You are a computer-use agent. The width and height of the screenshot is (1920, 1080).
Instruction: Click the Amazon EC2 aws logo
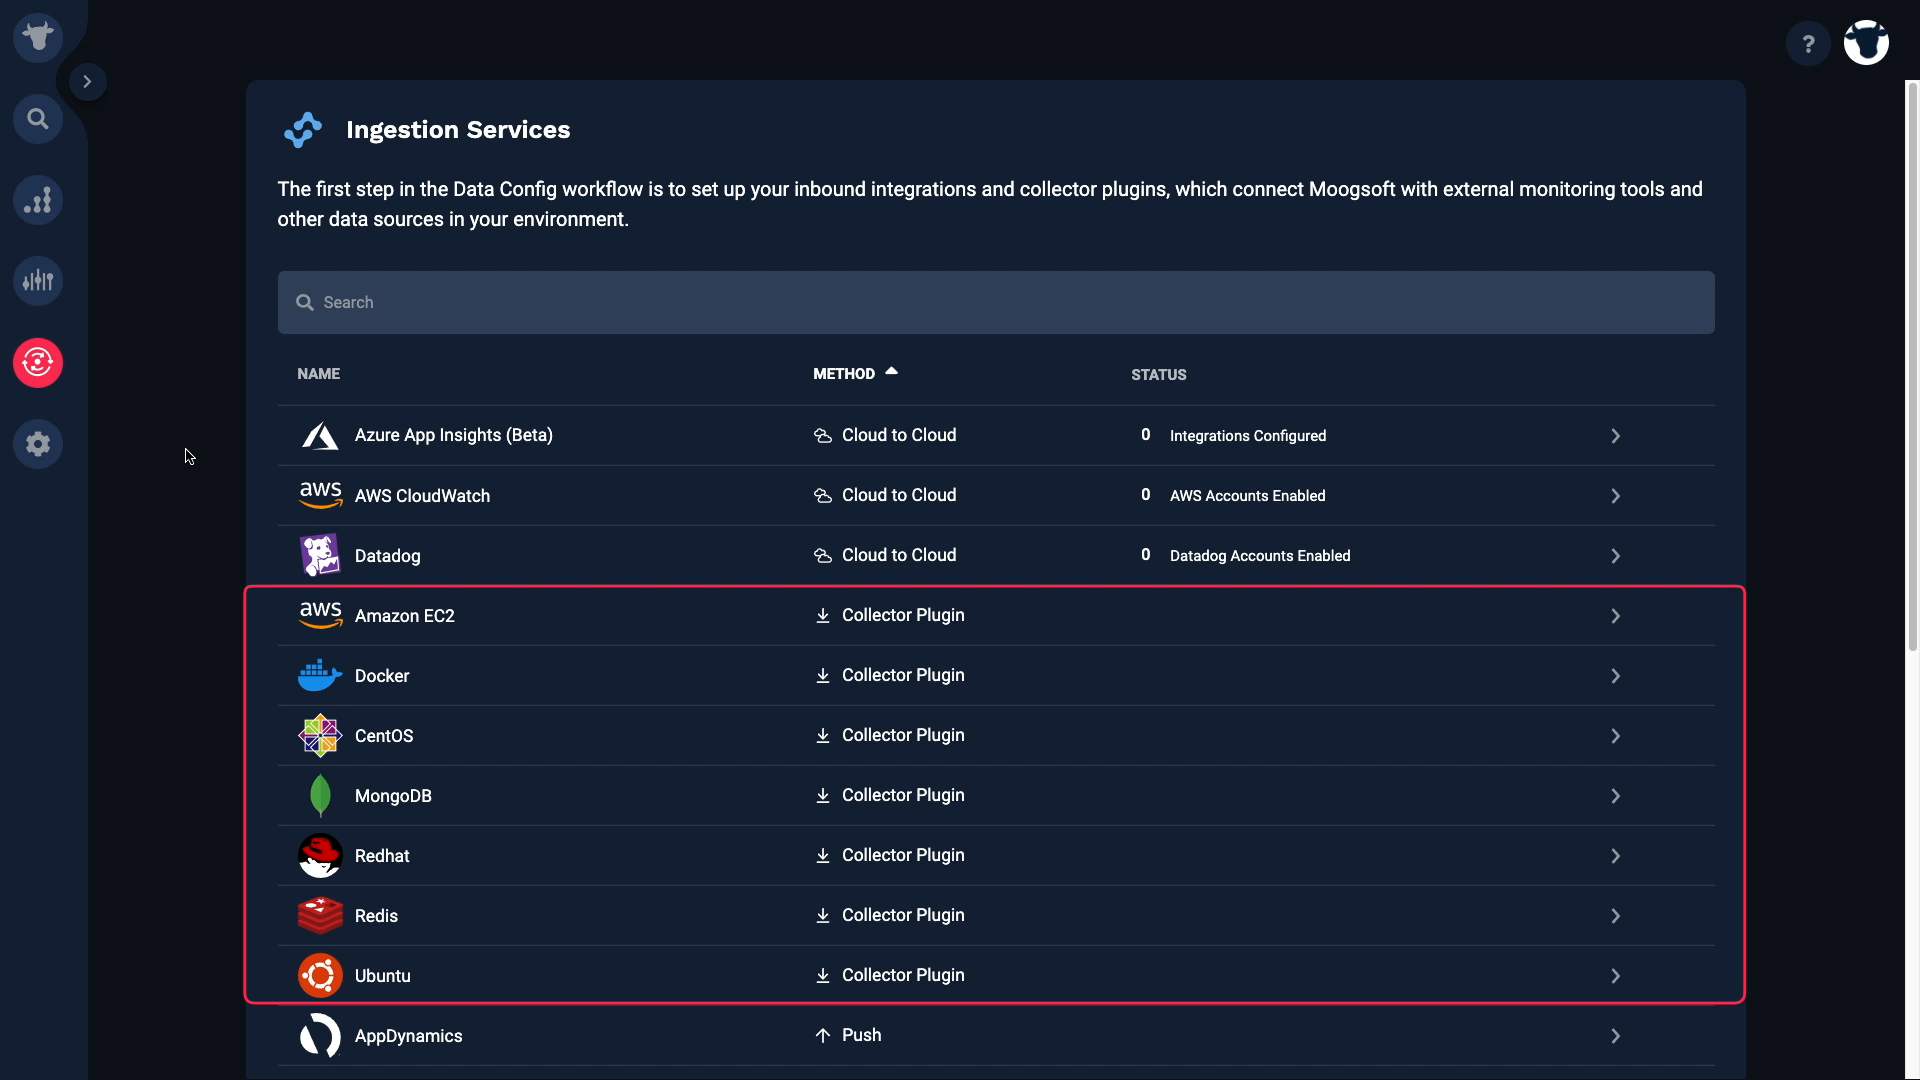tap(320, 615)
